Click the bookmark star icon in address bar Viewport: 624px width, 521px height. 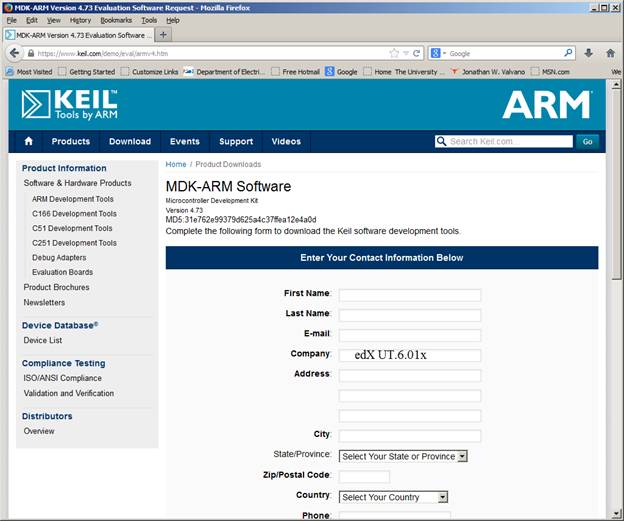click(x=394, y=53)
